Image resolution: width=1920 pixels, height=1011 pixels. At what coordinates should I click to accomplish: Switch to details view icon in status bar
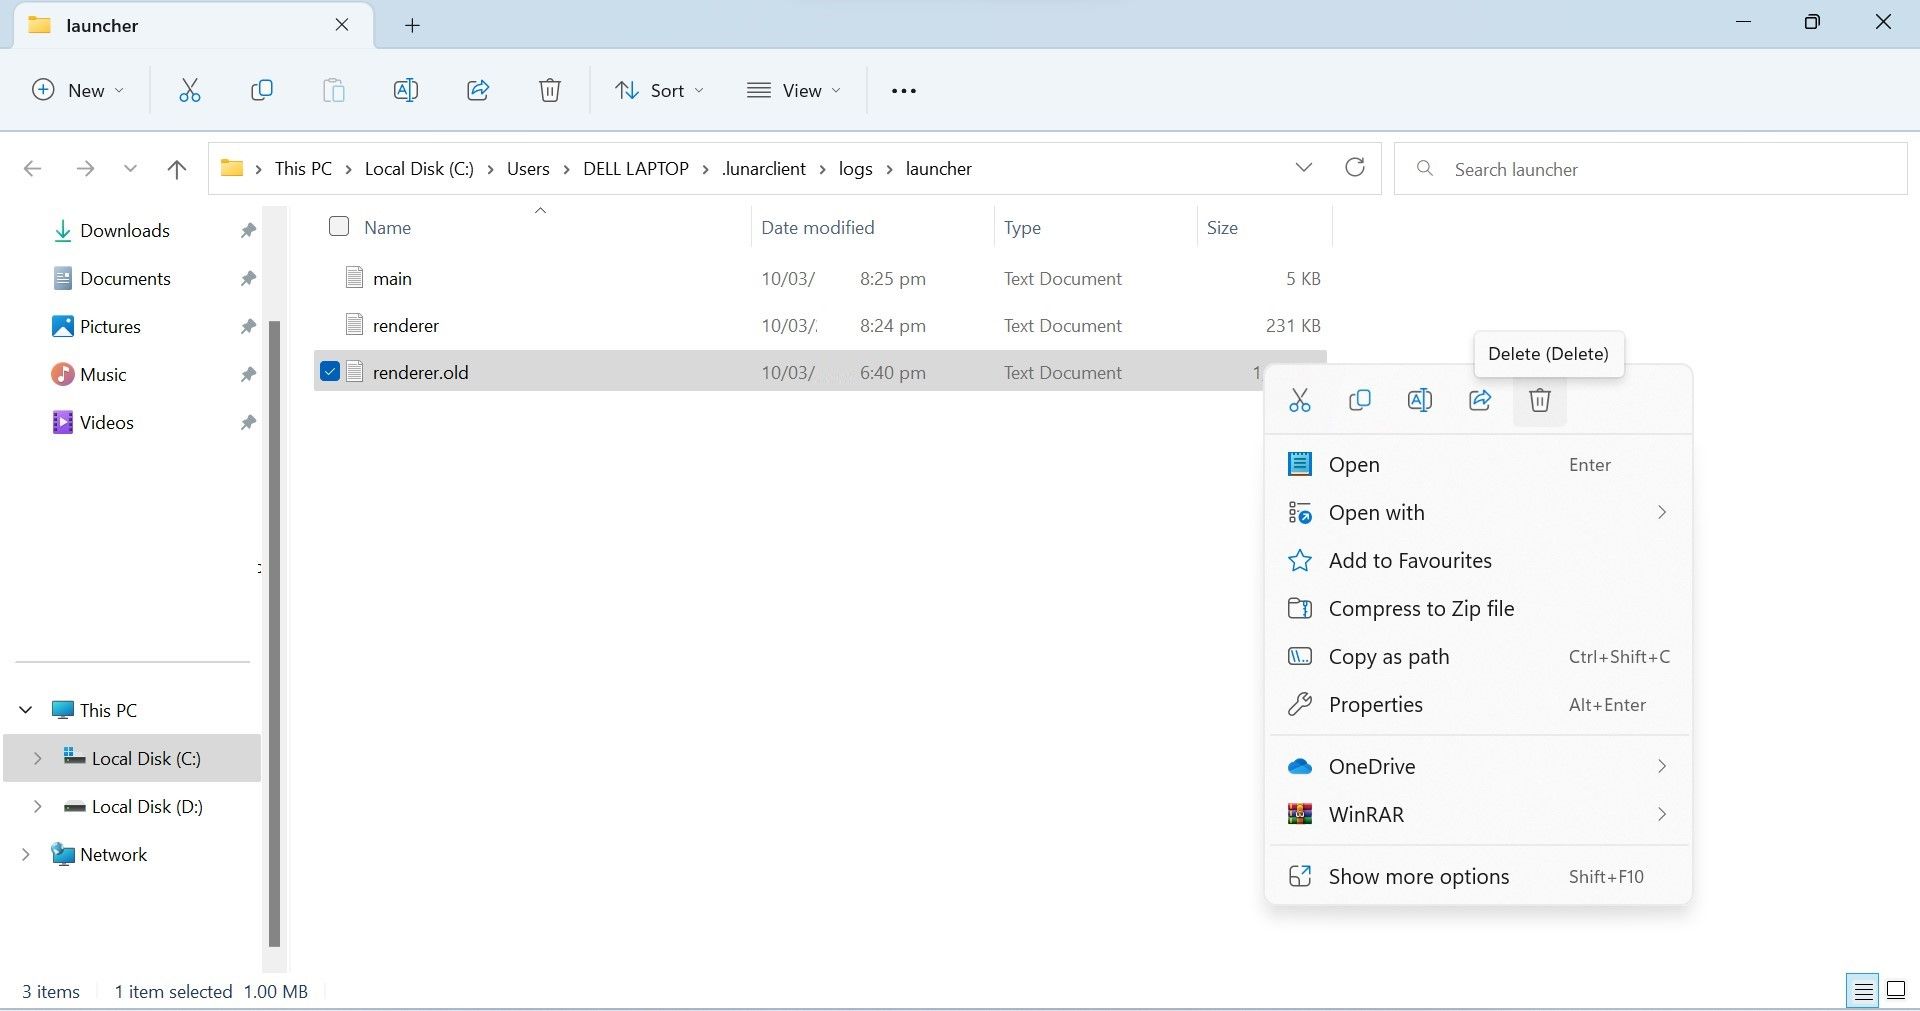(x=1863, y=991)
